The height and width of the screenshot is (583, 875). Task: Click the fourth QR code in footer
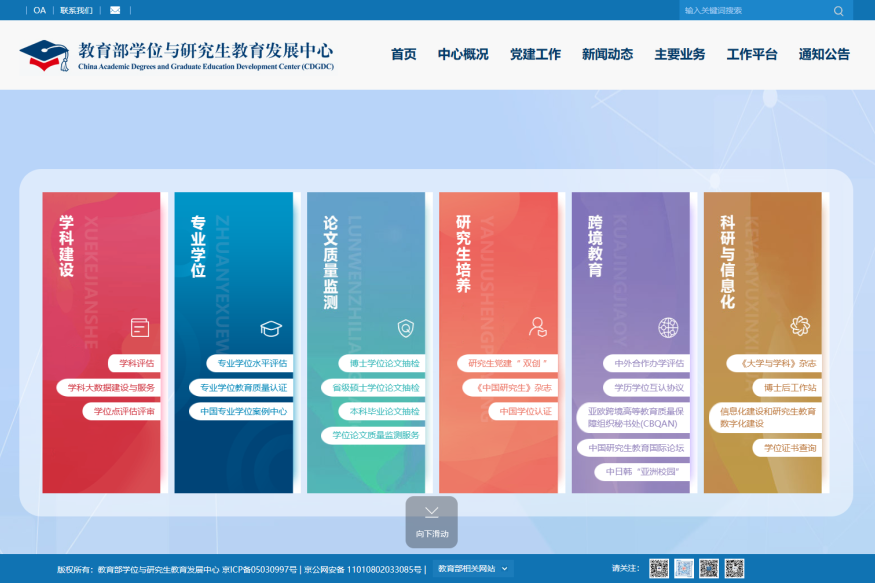tap(734, 568)
